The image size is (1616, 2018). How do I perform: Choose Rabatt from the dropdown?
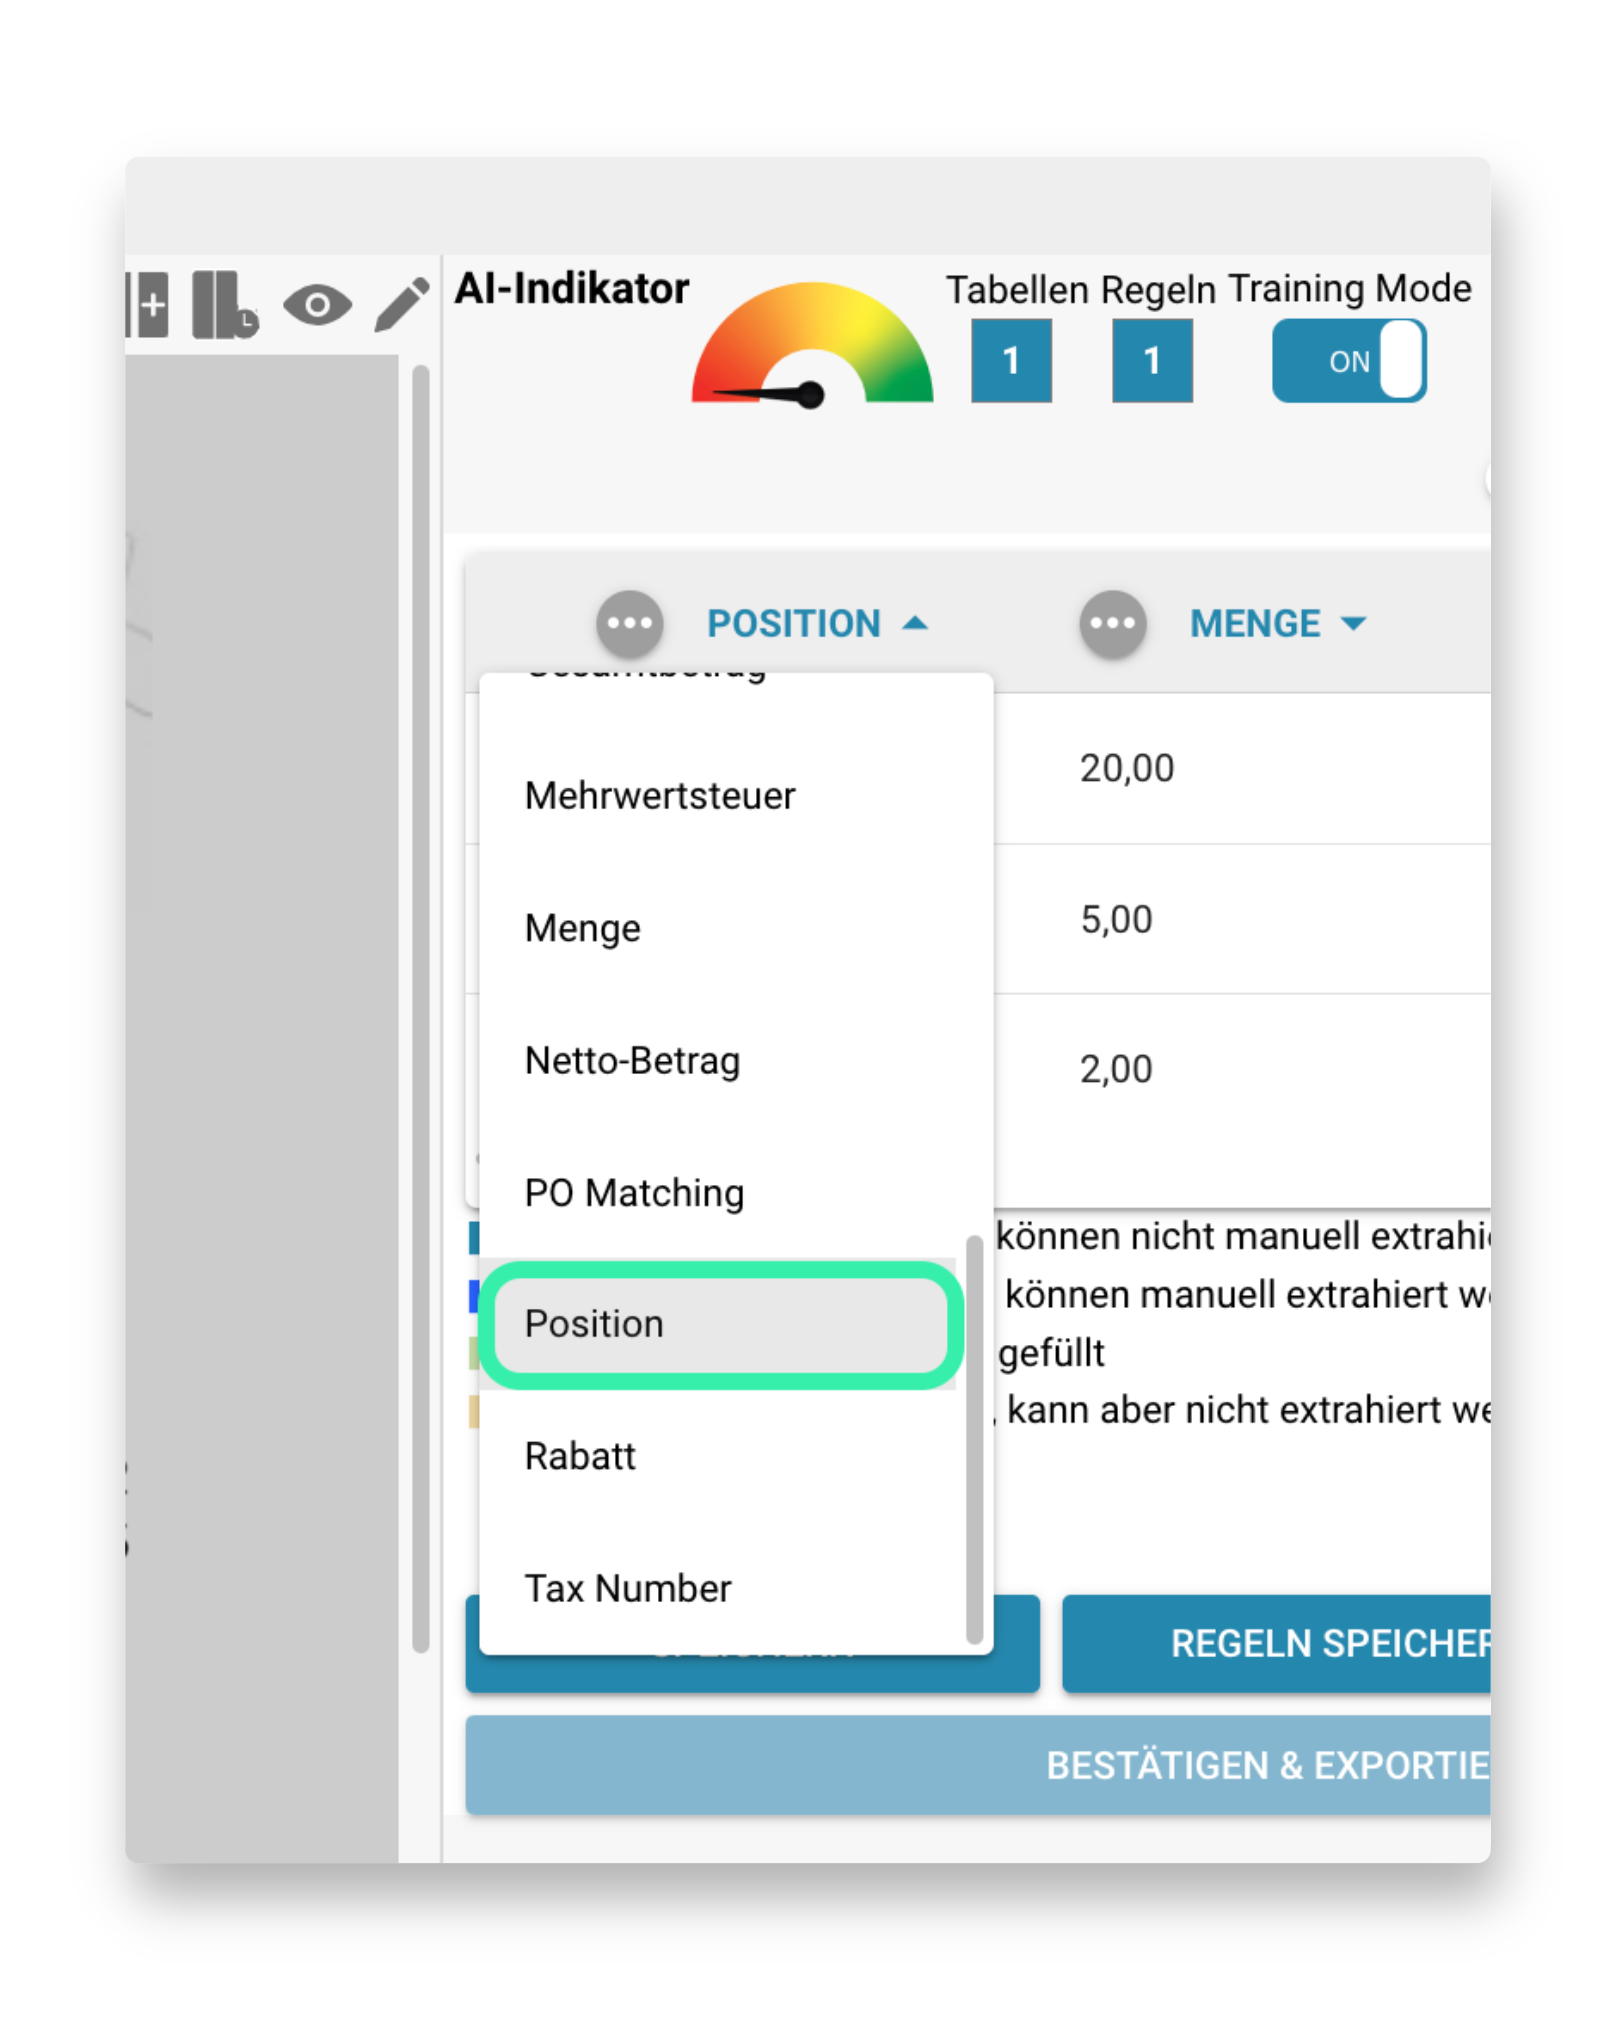(x=580, y=1456)
